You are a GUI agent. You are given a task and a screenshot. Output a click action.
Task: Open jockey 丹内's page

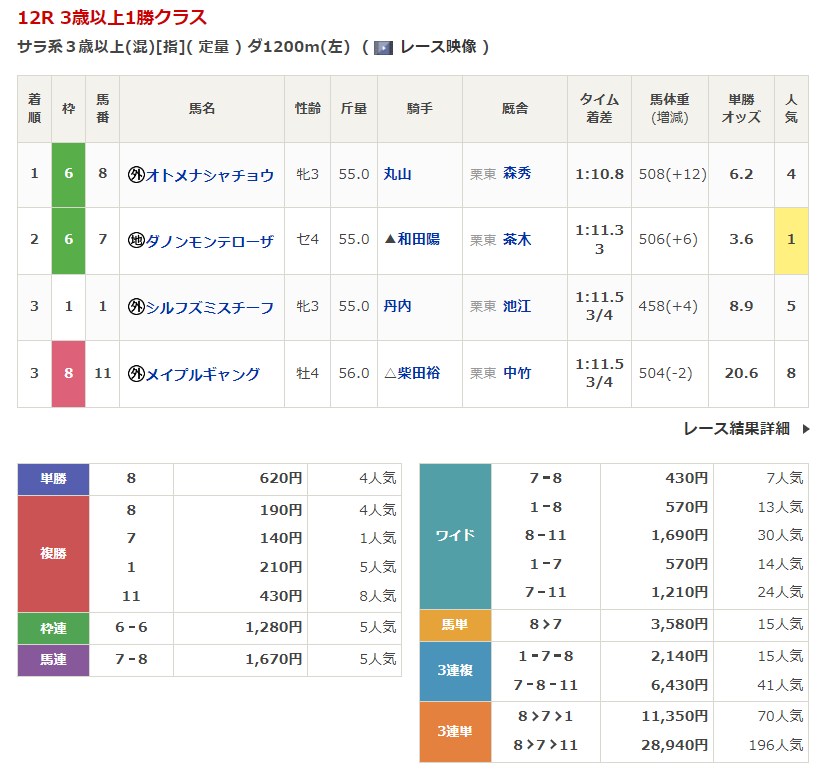click(398, 307)
